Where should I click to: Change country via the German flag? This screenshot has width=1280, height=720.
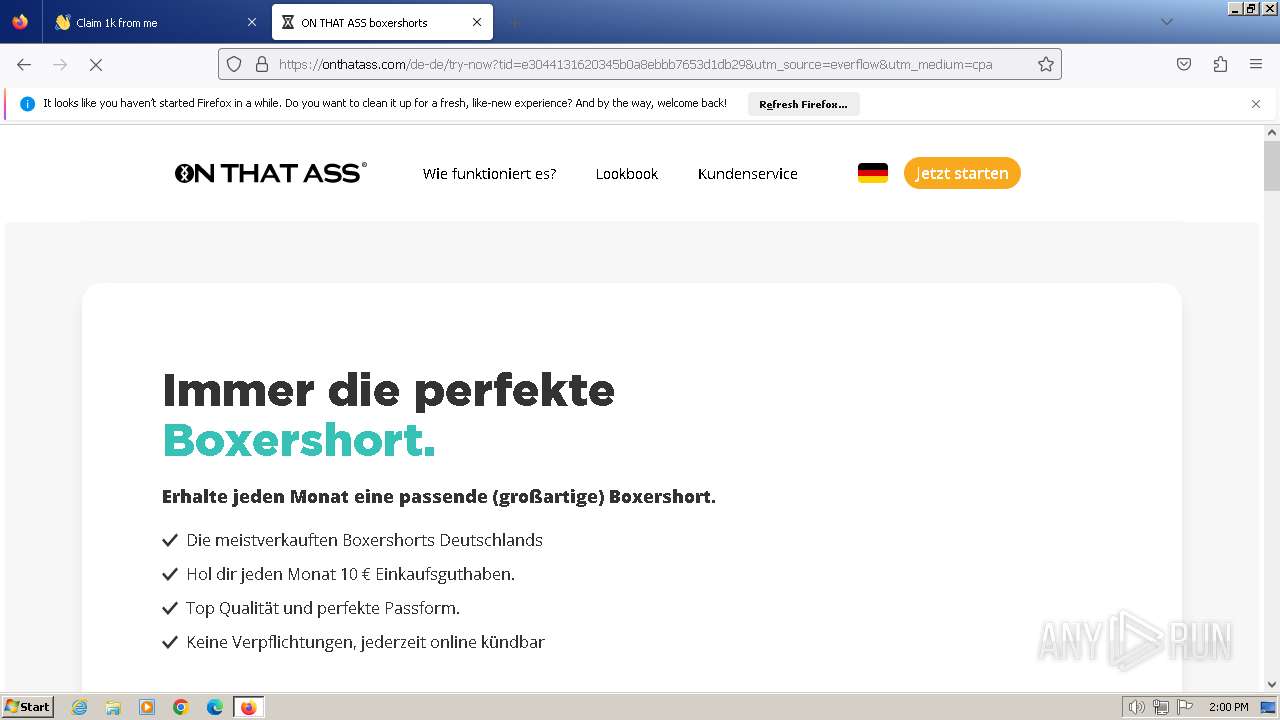[x=873, y=173]
